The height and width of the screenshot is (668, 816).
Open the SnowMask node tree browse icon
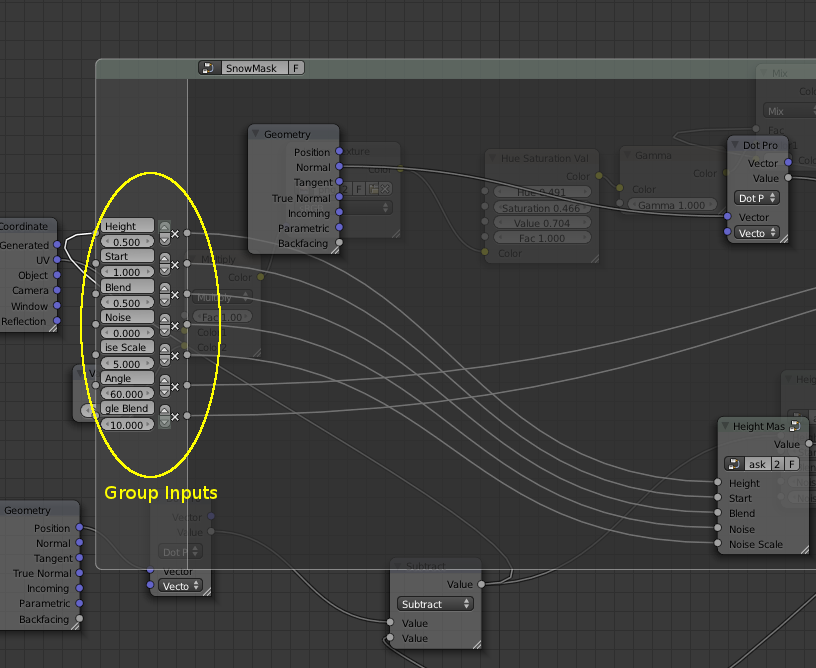point(209,68)
